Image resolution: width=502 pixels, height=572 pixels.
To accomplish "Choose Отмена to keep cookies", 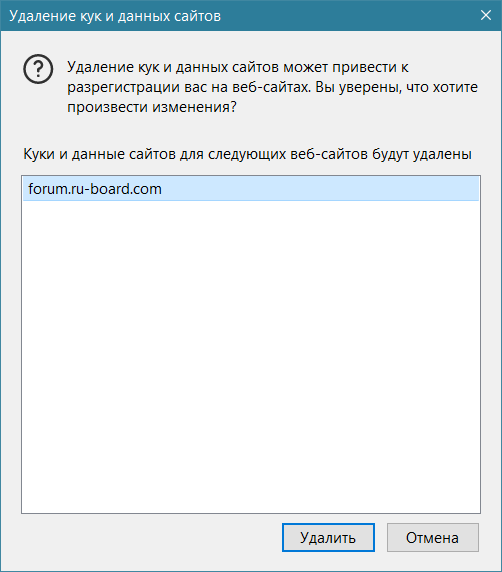I will [433, 537].
